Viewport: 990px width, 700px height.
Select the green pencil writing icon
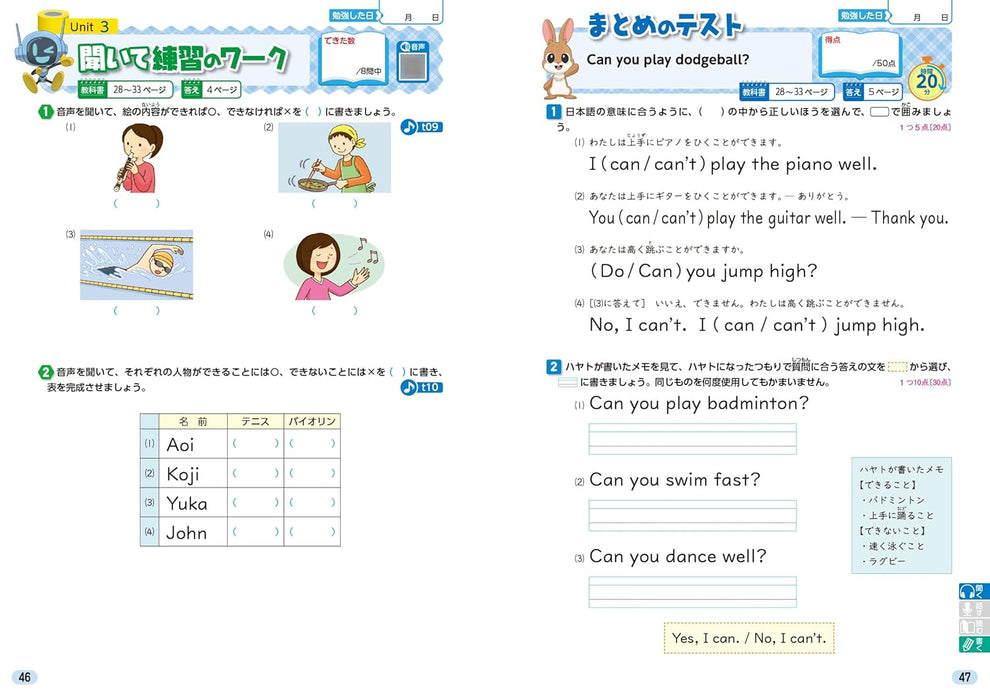coord(967,645)
